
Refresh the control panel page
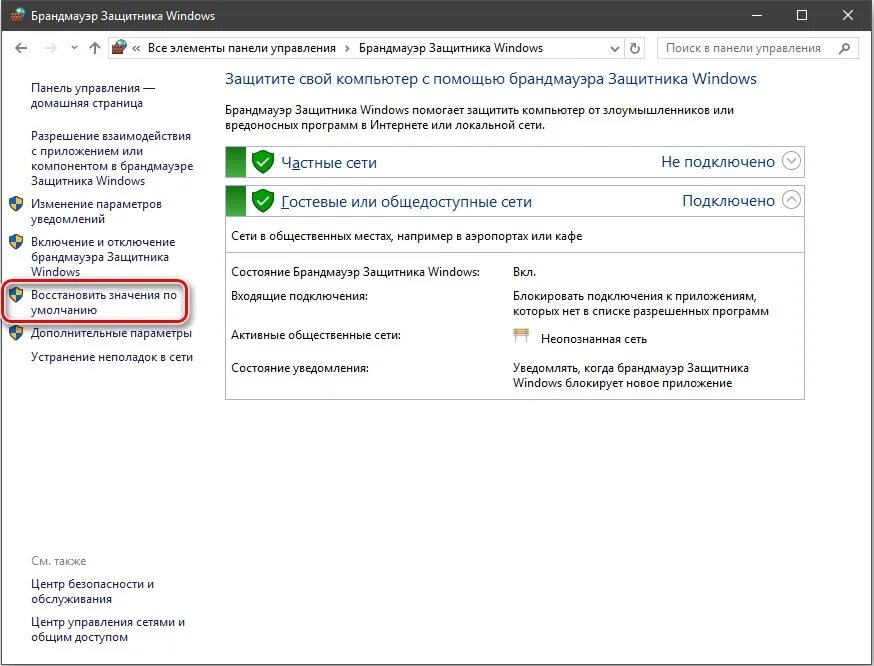click(634, 48)
